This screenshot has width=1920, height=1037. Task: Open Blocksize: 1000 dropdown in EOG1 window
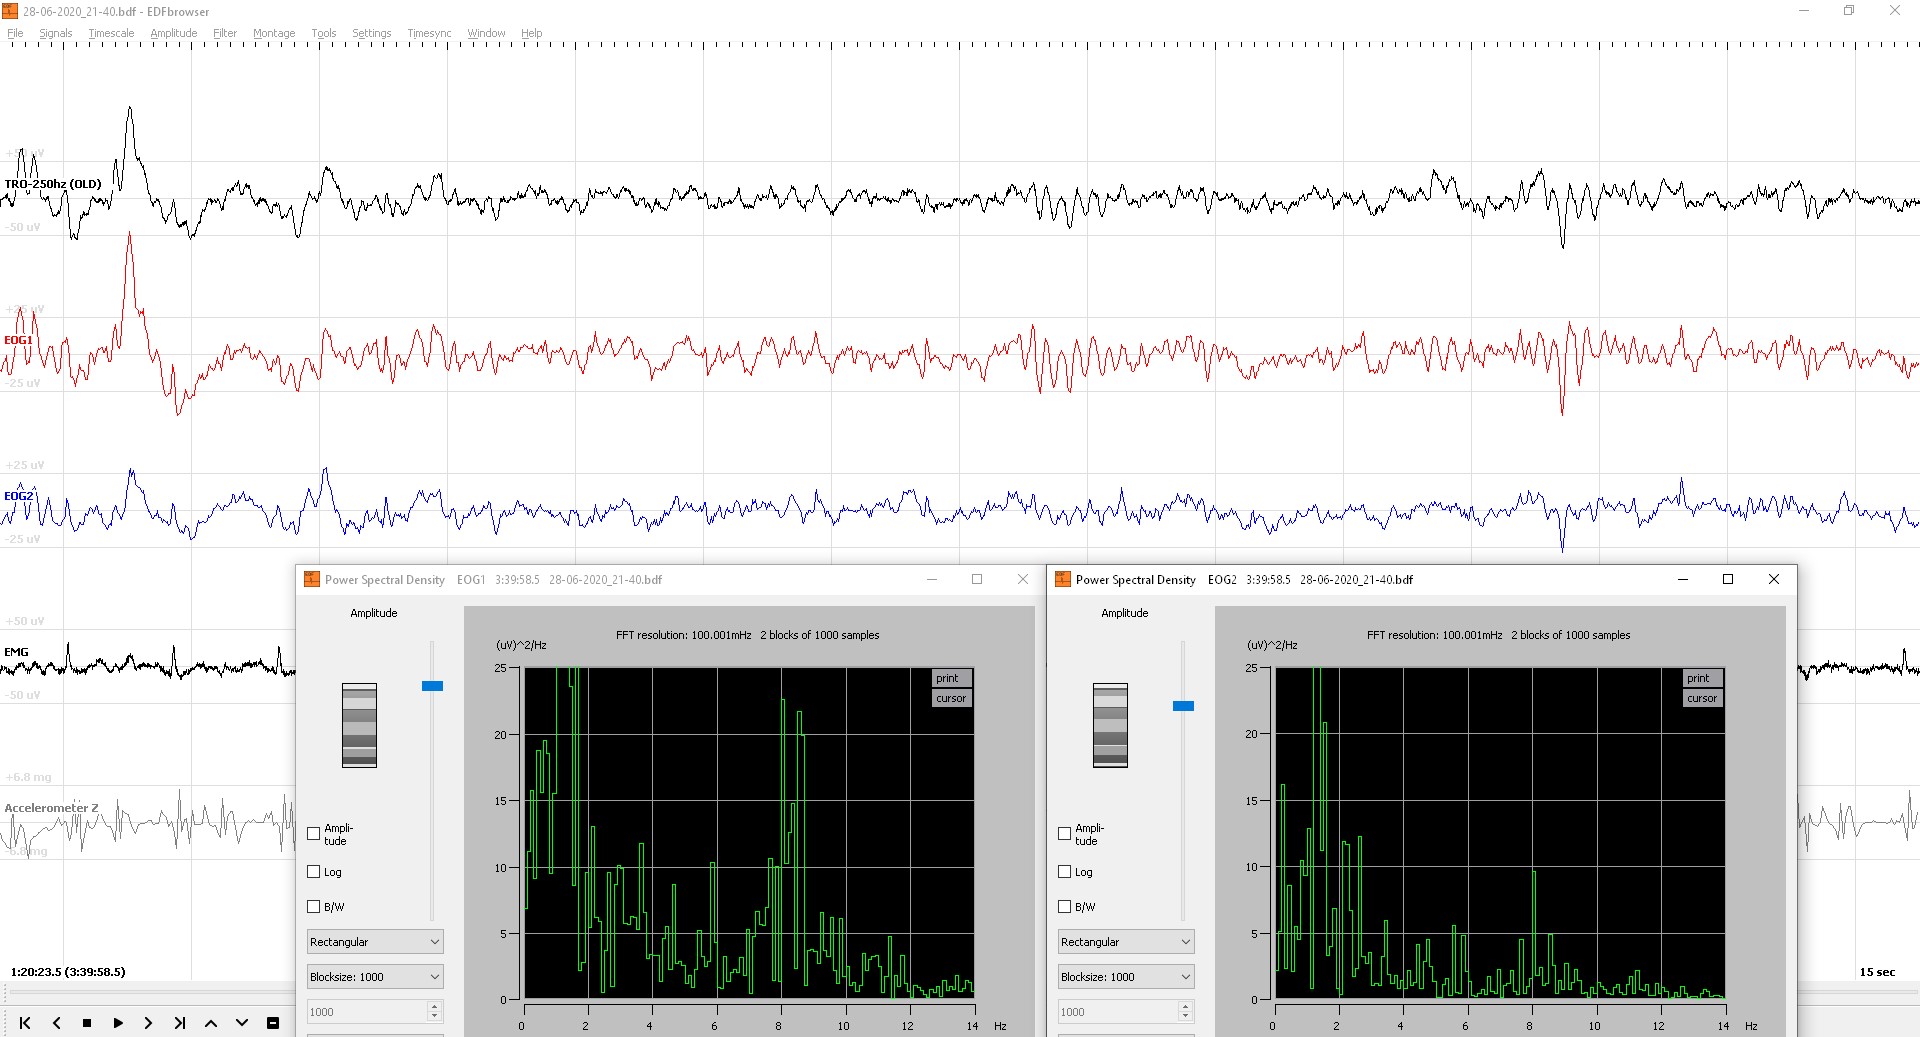click(x=375, y=977)
